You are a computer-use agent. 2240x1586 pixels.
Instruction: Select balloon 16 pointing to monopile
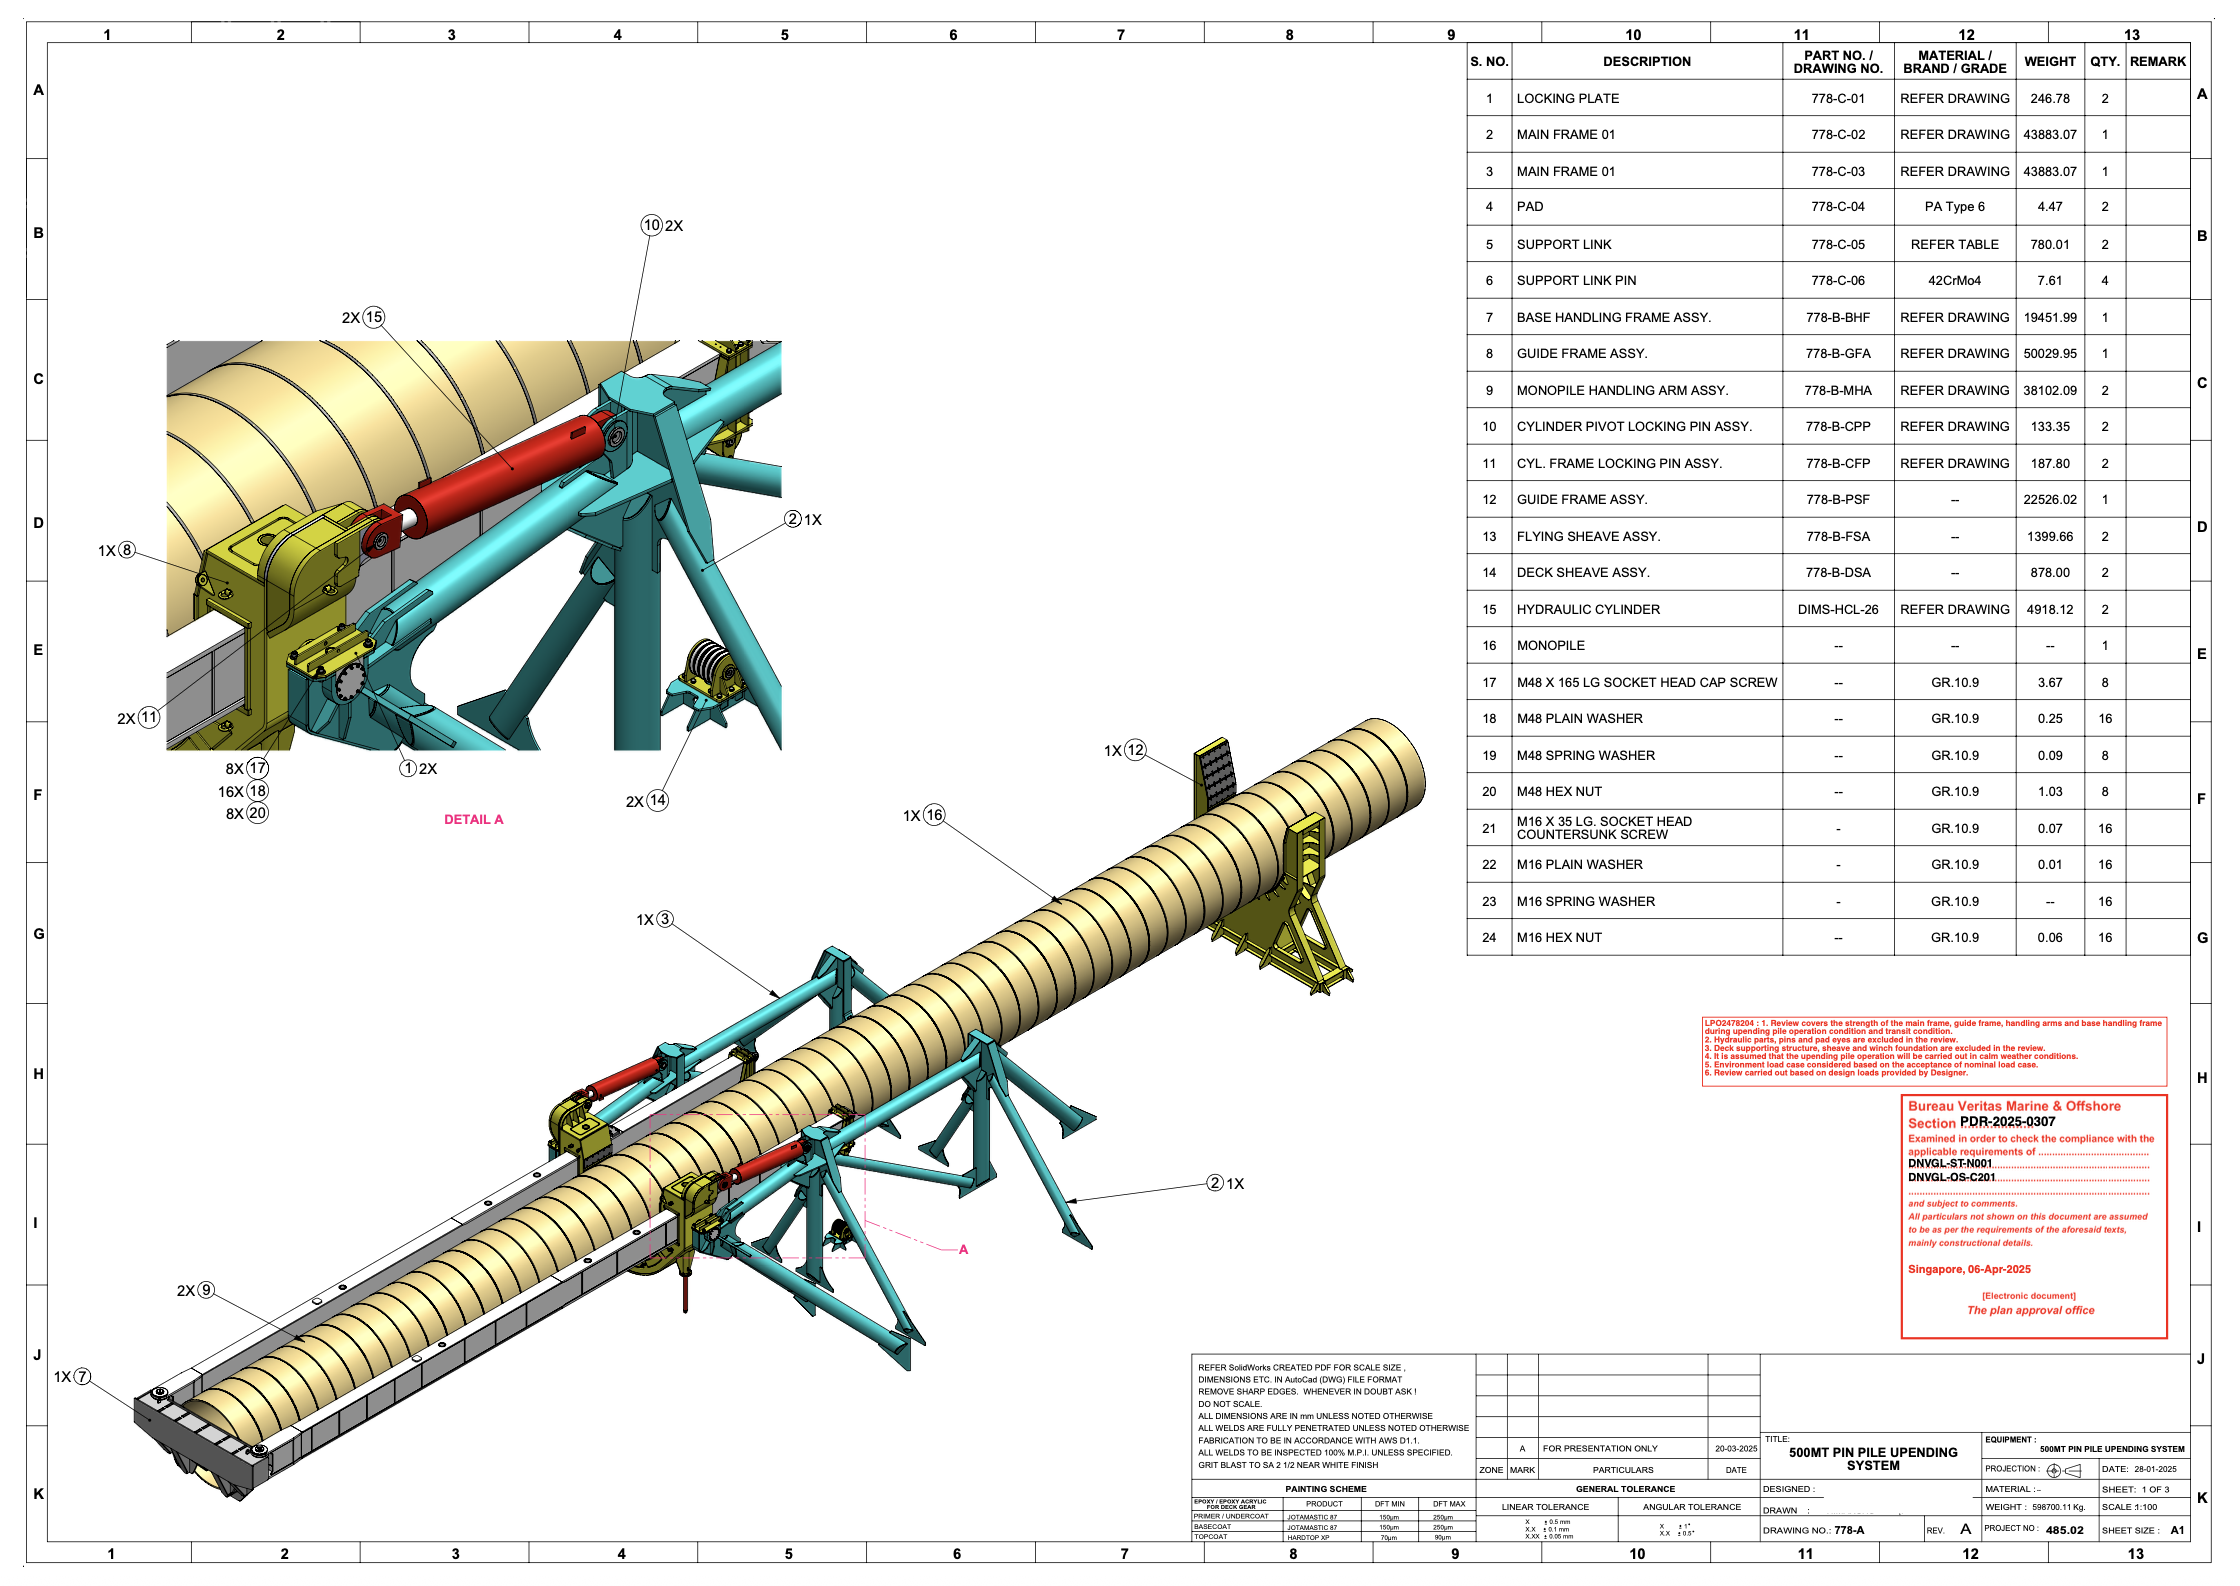(x=933, y=815)
